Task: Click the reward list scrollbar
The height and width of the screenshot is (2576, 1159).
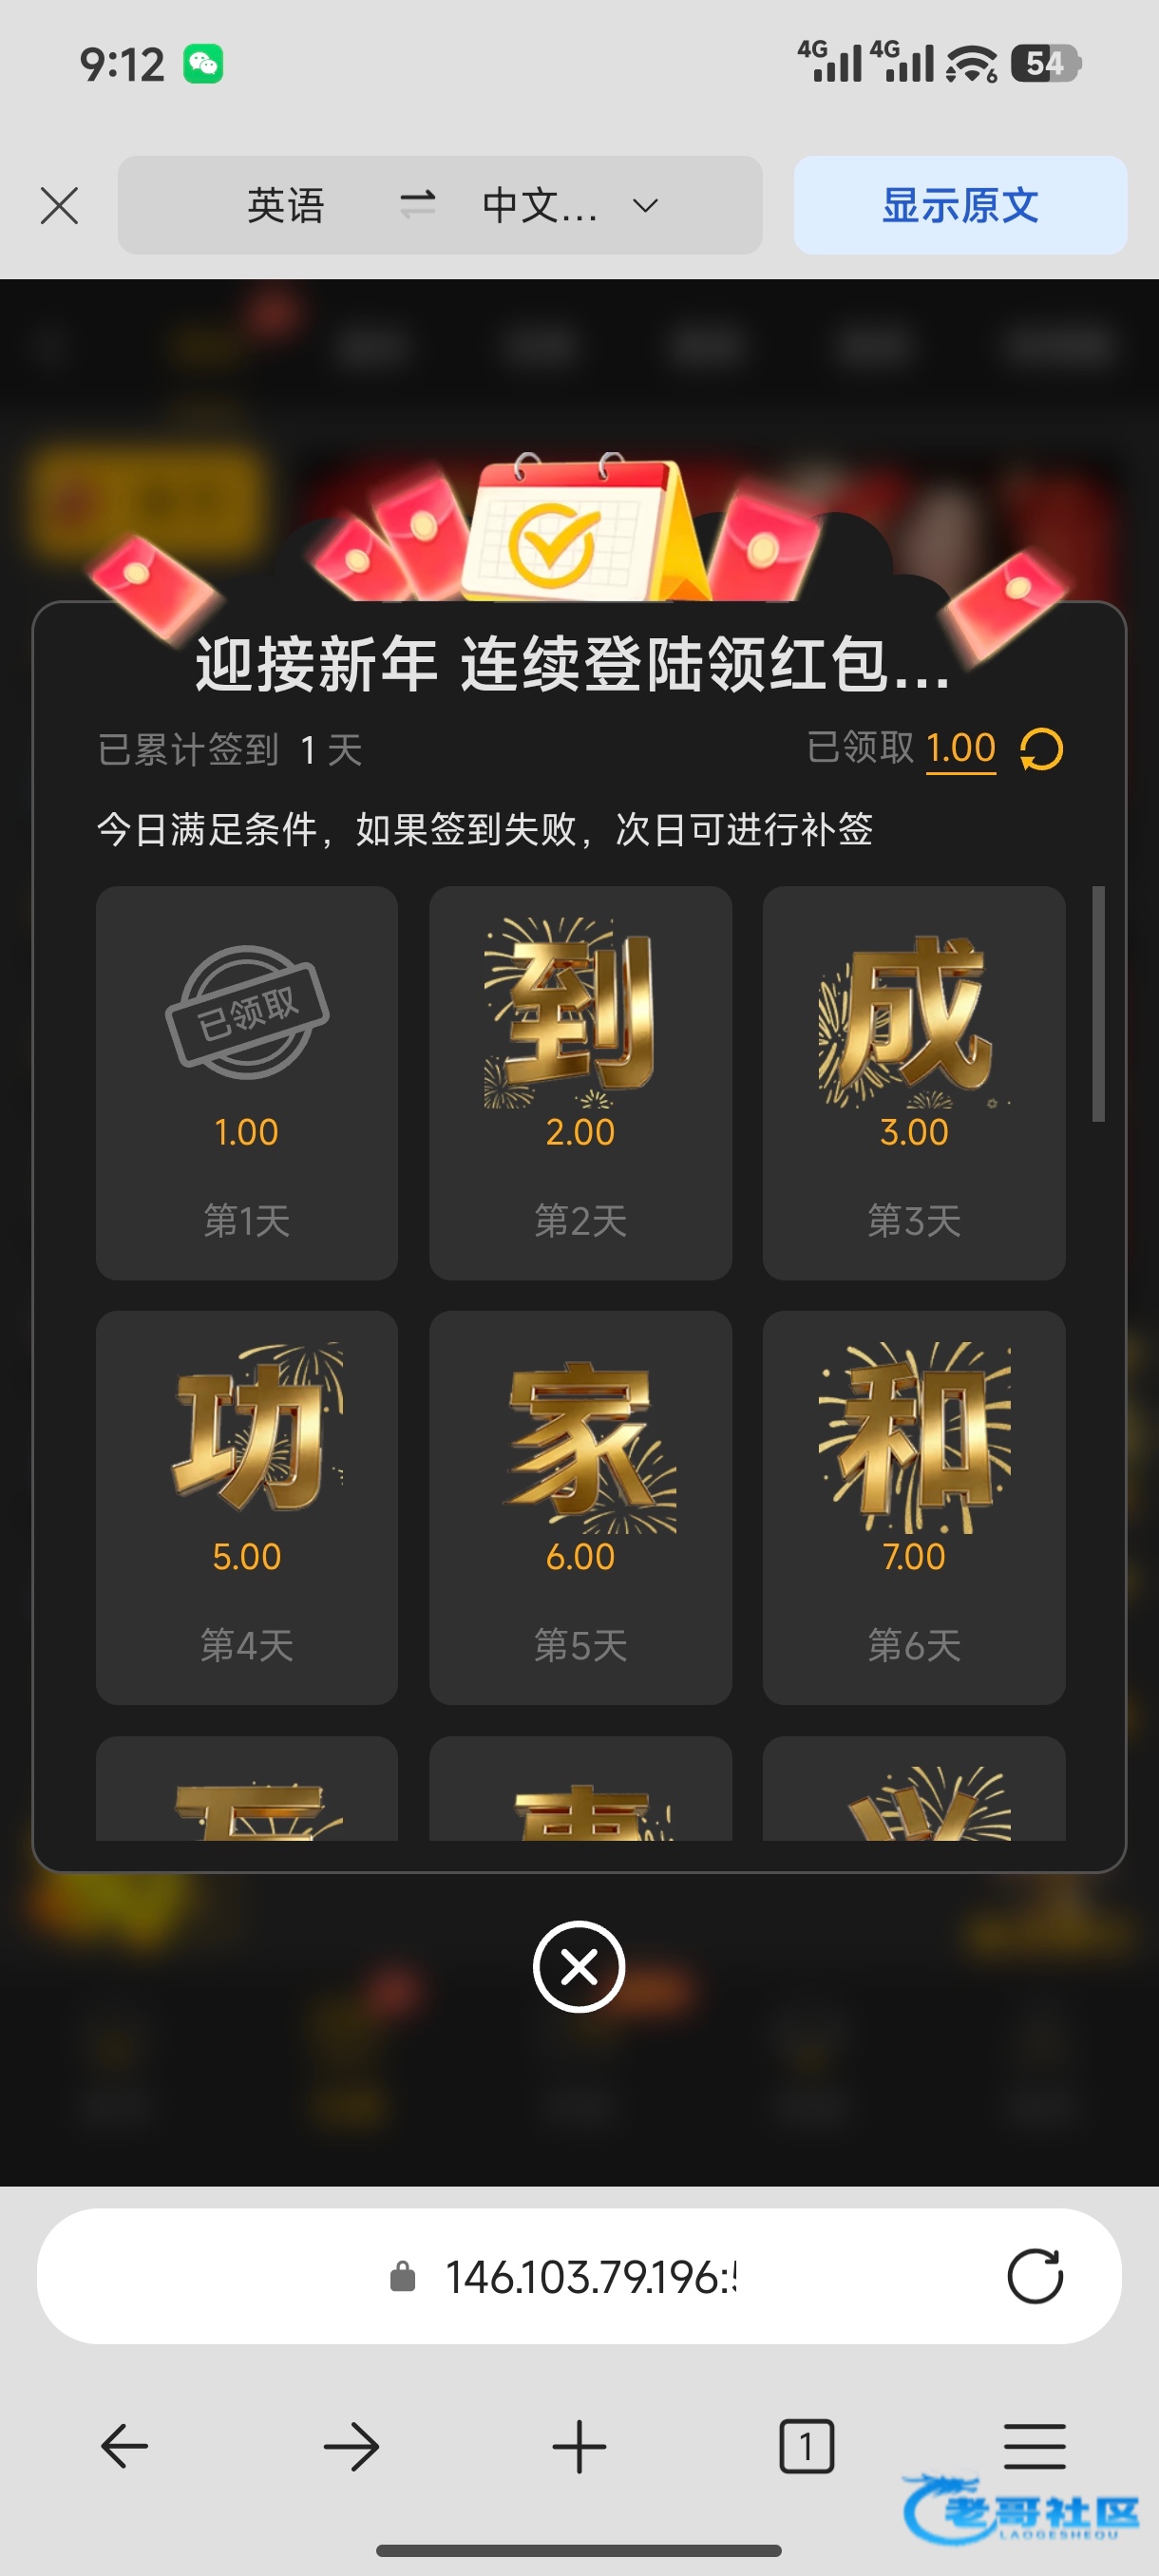Action: 1098,1004
